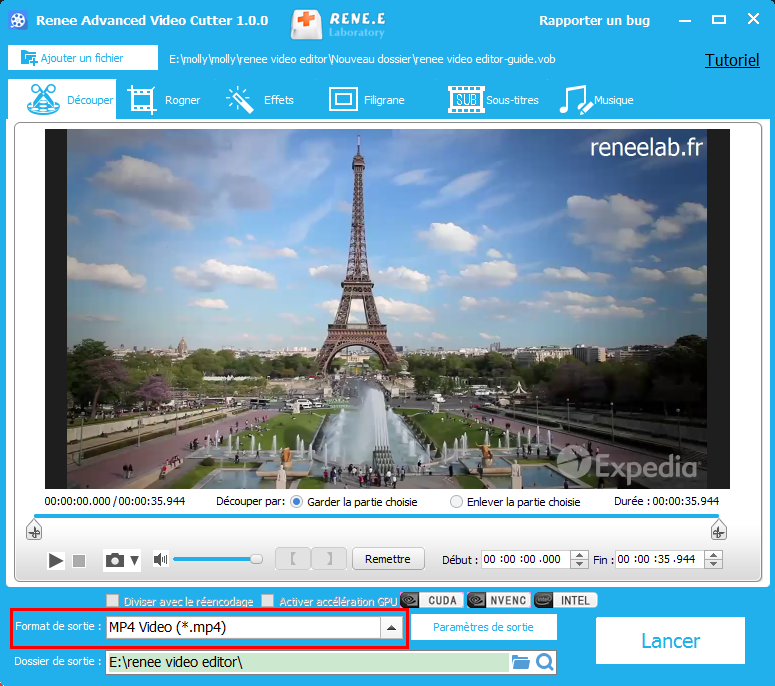Browse output folder with folder icon
This screenshot has height=686, width=775.
coord(520,662)
